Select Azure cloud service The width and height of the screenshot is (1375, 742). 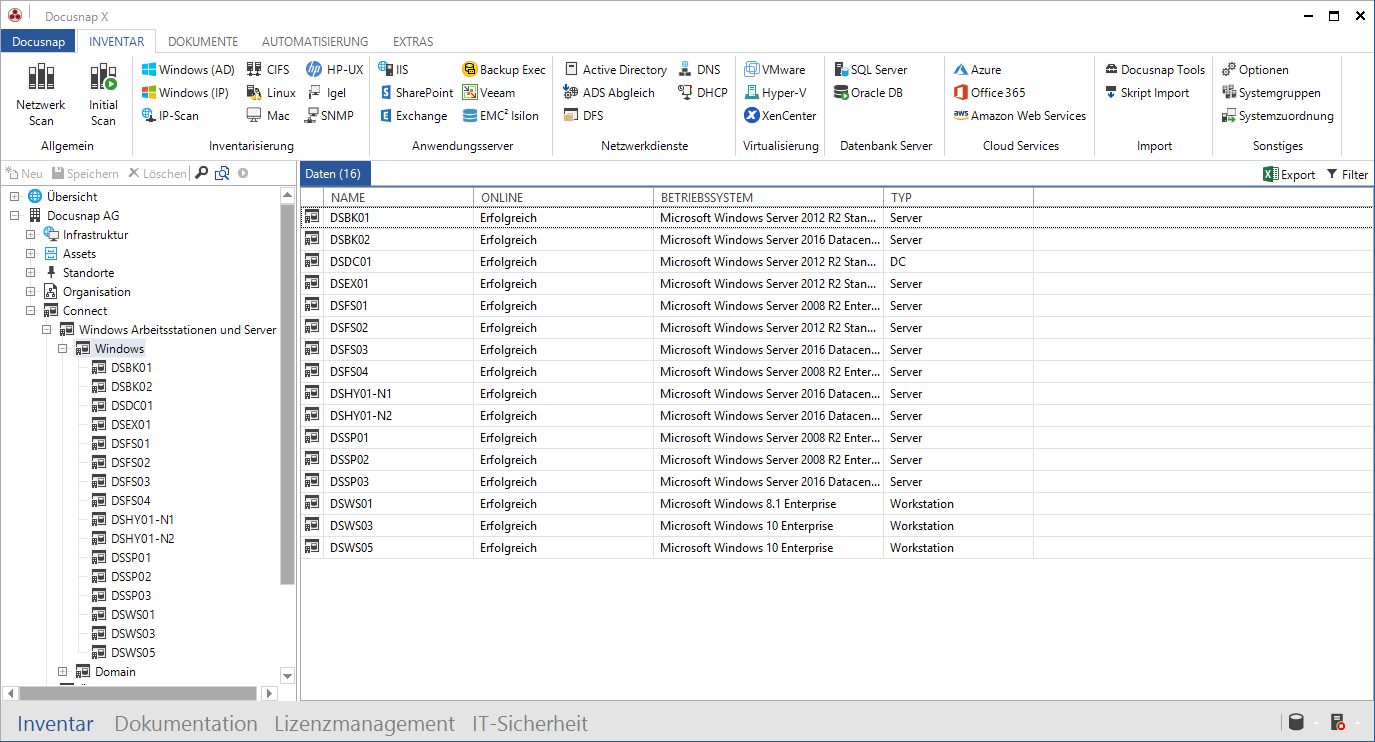(977, 70)
